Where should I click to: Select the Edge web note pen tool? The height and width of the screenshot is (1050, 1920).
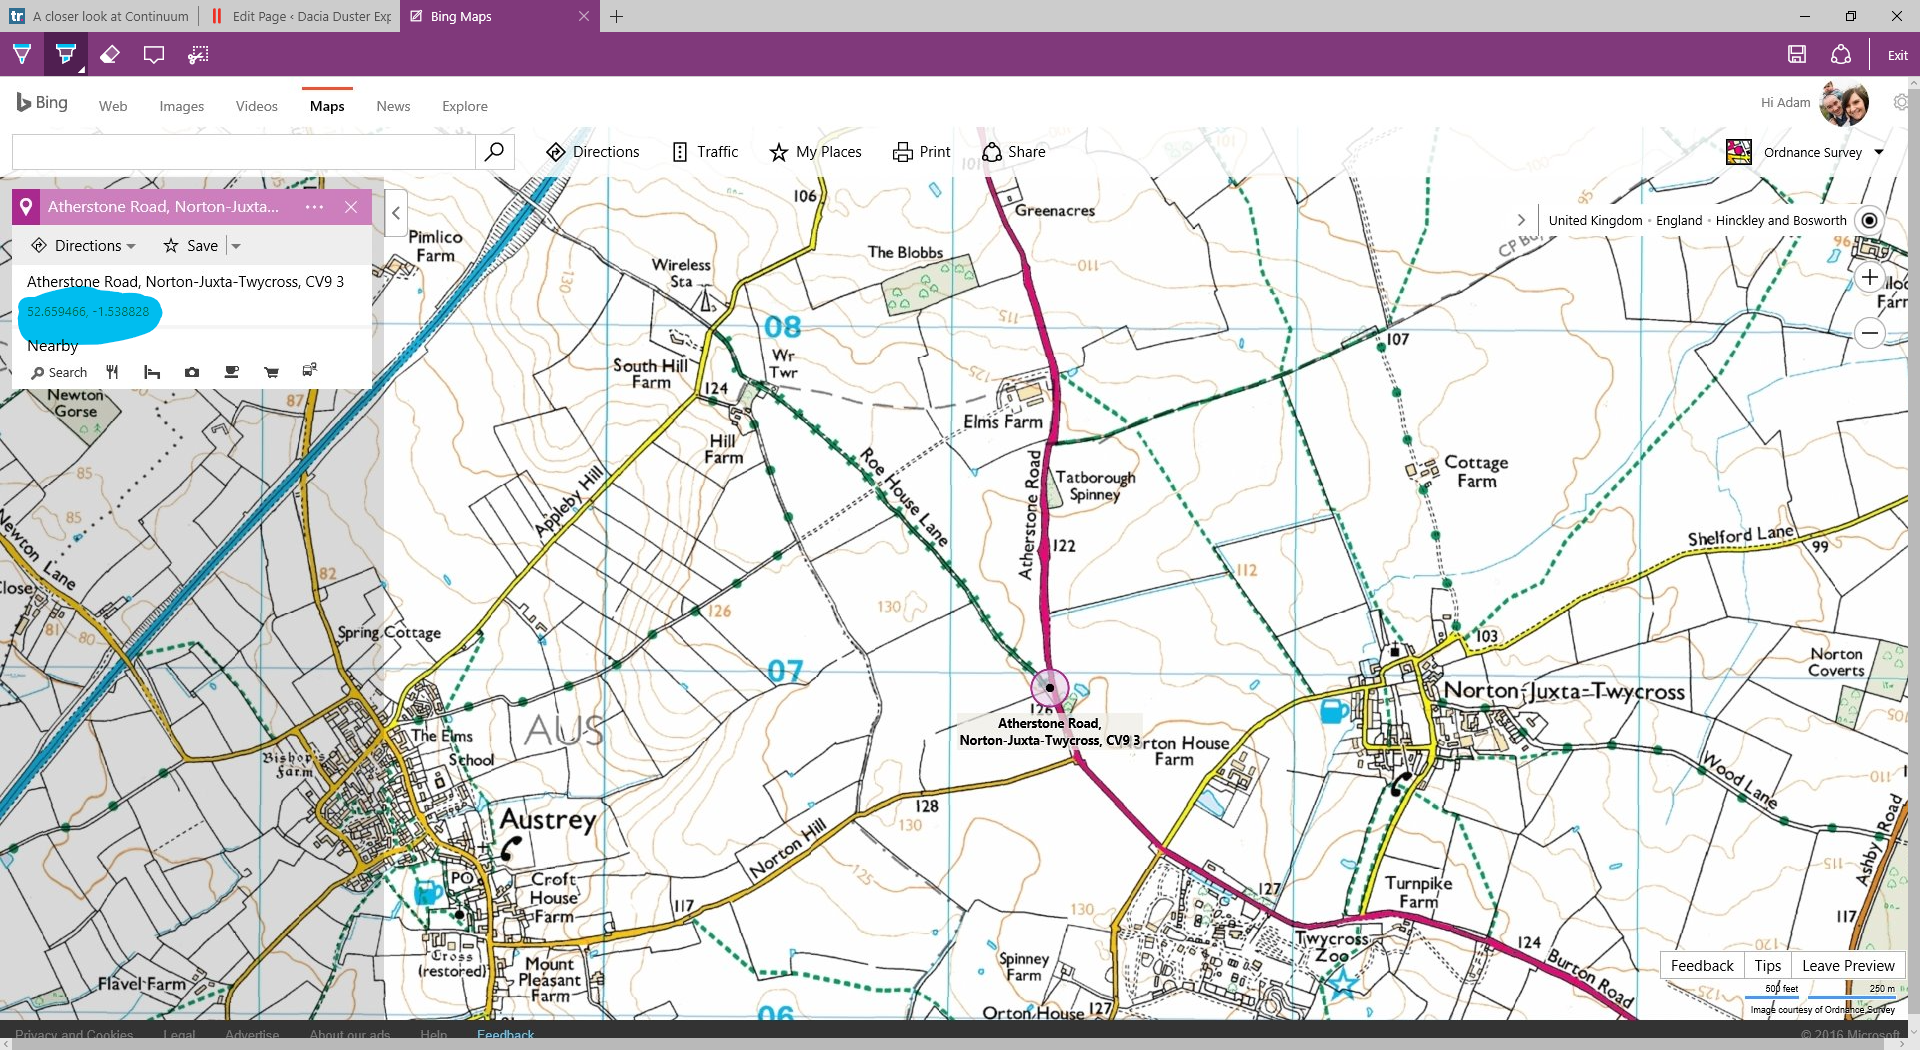pyautogui.click(x=22, y=55)
